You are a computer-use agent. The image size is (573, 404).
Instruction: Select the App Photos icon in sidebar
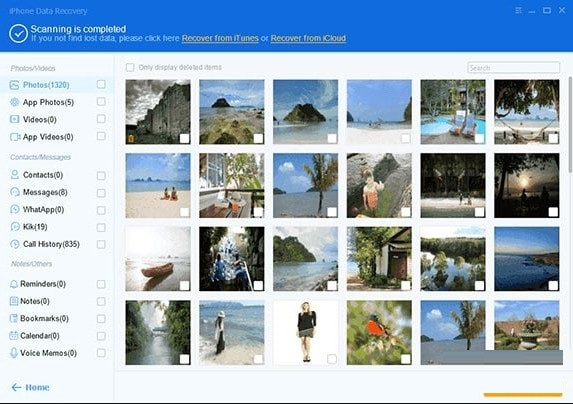coord(14,102)
